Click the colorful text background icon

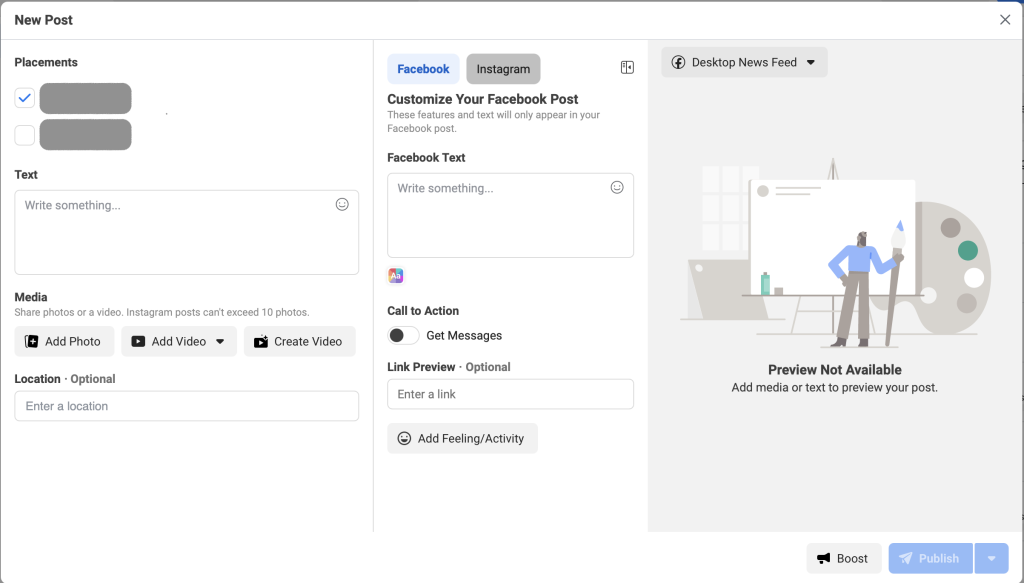[x=396, y=276]
